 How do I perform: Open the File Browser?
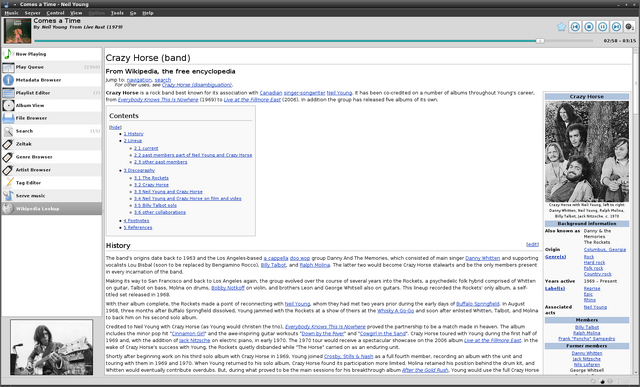(51, 118)
